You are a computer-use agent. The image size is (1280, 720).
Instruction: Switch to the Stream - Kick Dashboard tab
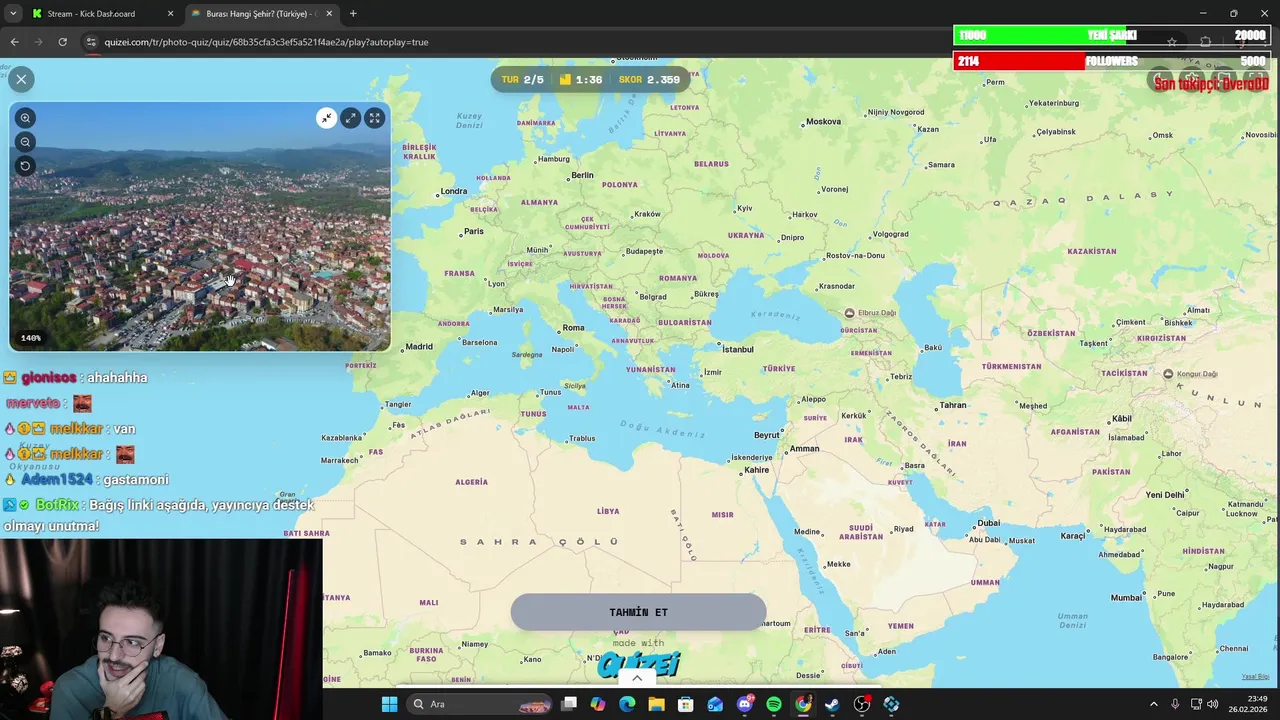pos(102,14)
